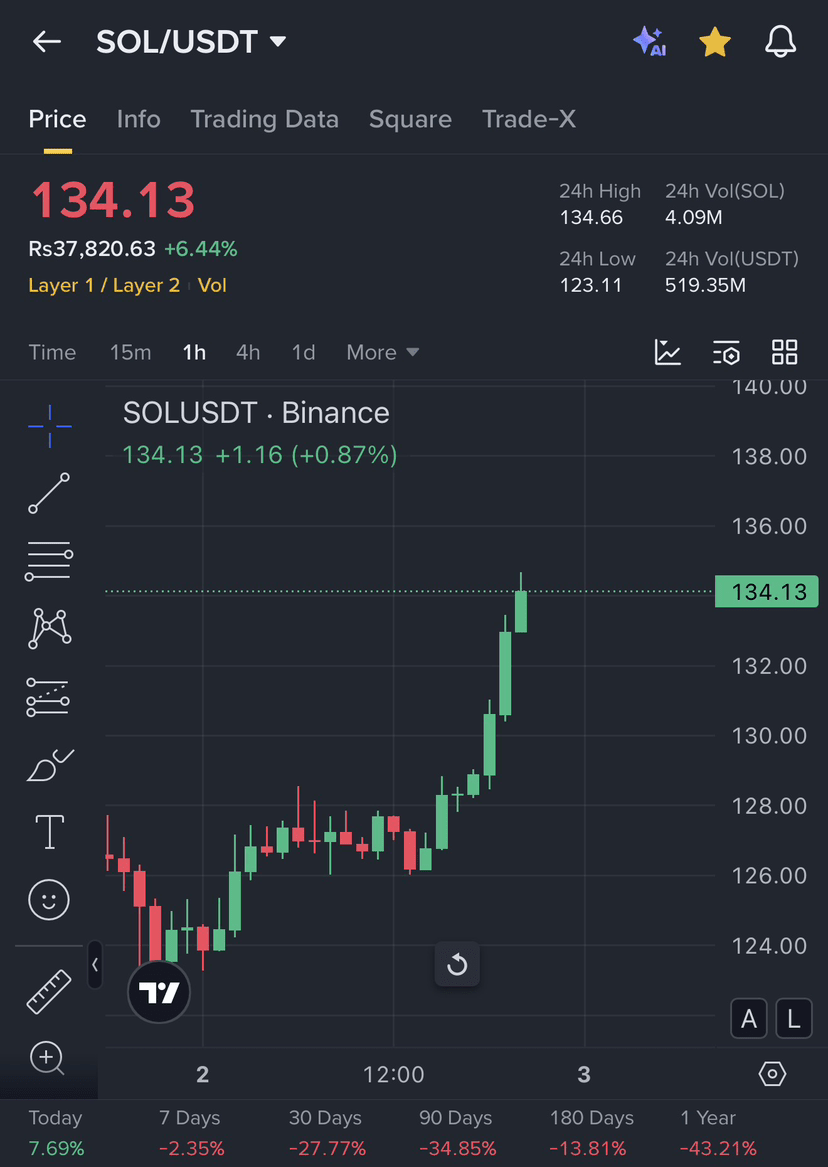Click the +6.44% change value

(201, 249)
